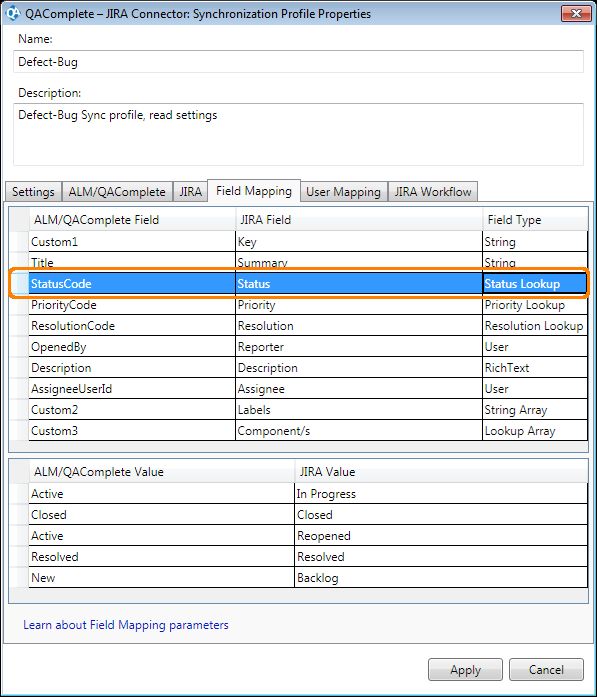The height and width of the screenshot is (697, 597).
Task: Click the Status Lookup field type cell
Action: coord(535,284)
